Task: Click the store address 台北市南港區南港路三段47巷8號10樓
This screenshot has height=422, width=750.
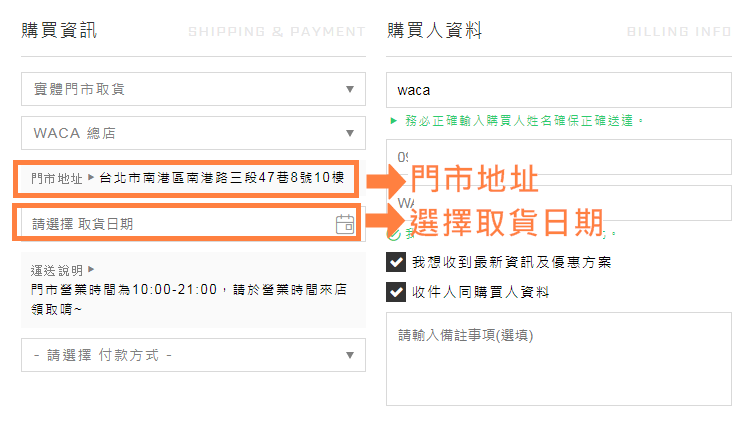Action: (222, 178)
